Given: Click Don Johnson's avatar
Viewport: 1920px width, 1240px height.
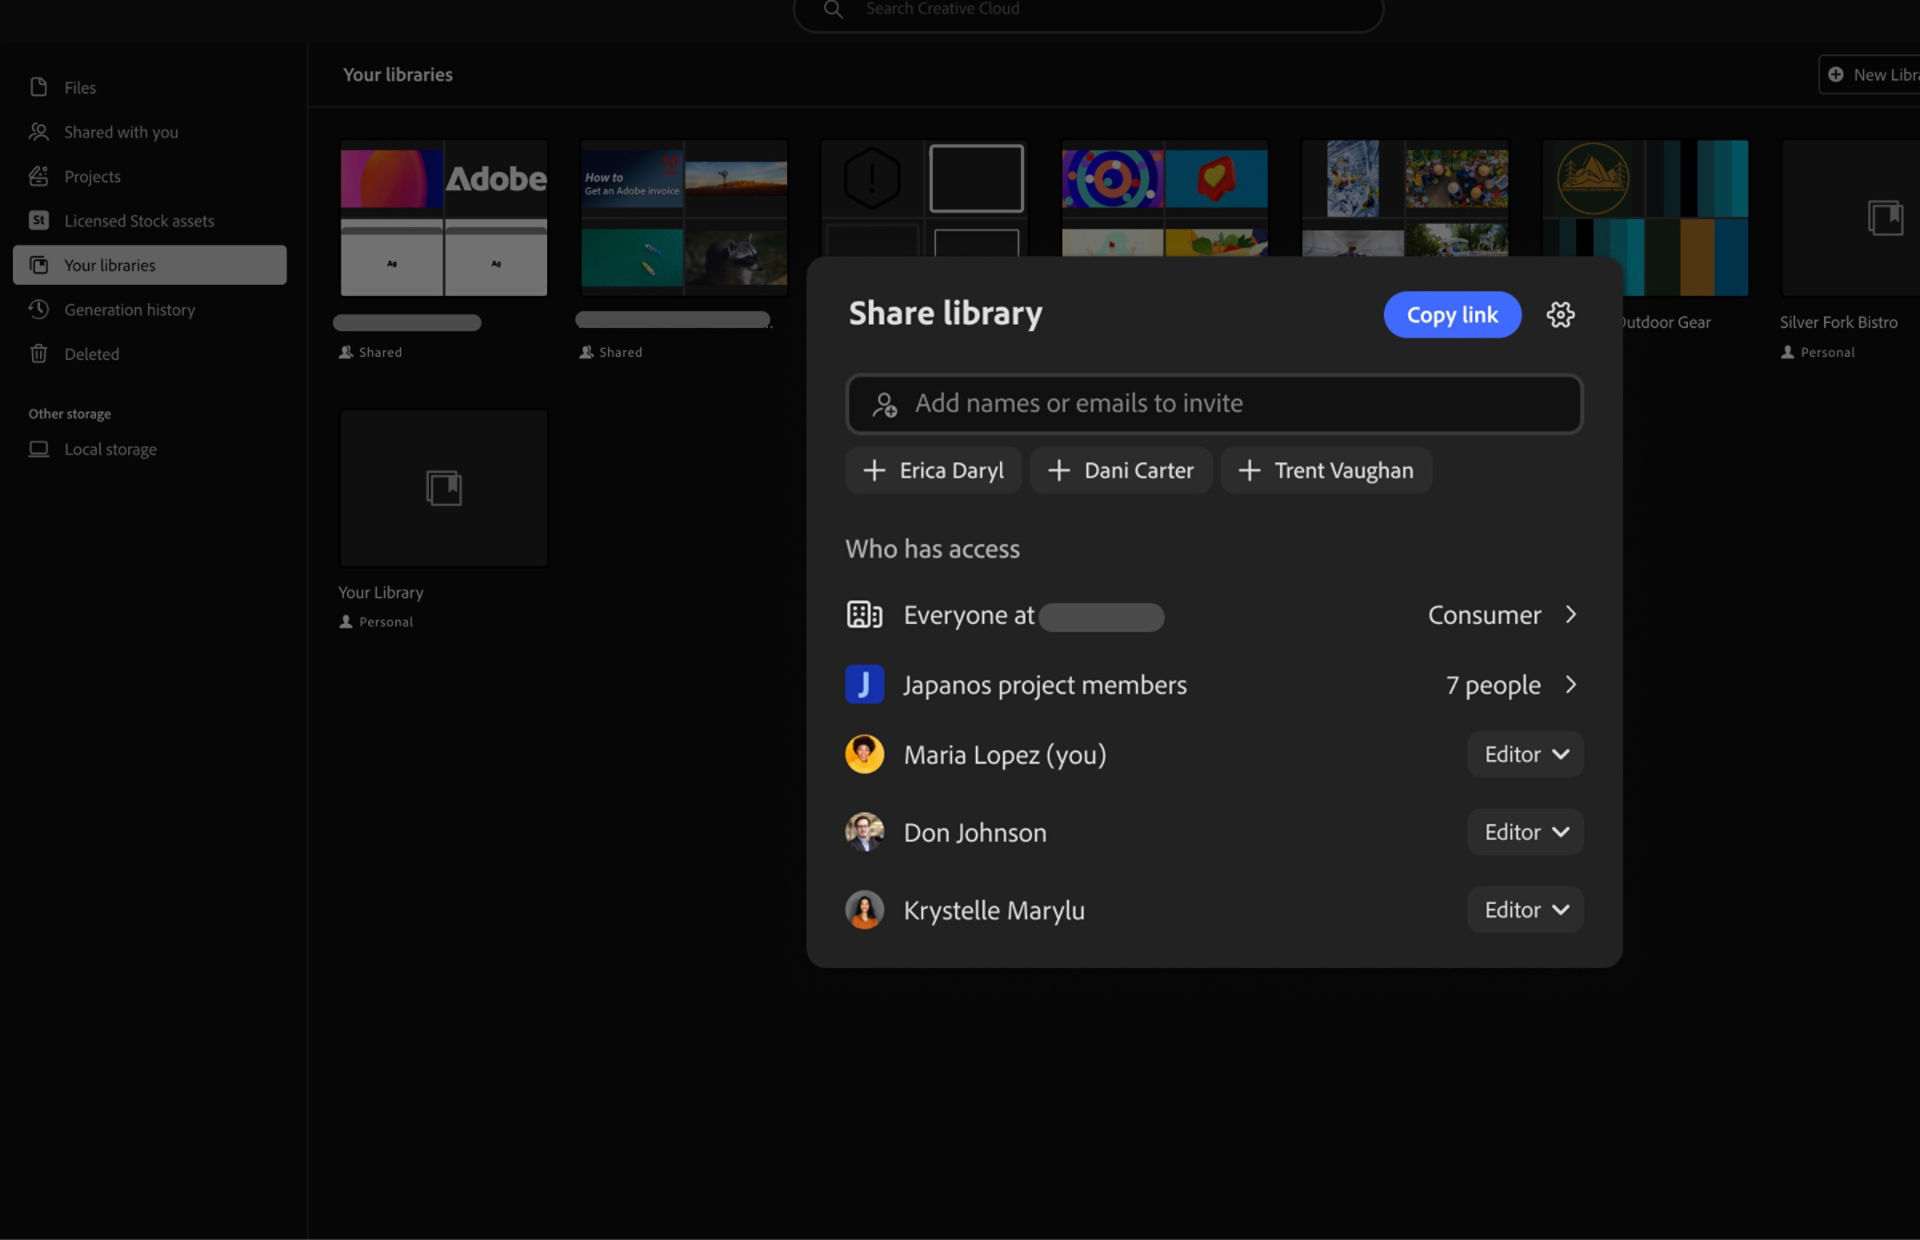Looking at the screenshot, I should [864, 832].
